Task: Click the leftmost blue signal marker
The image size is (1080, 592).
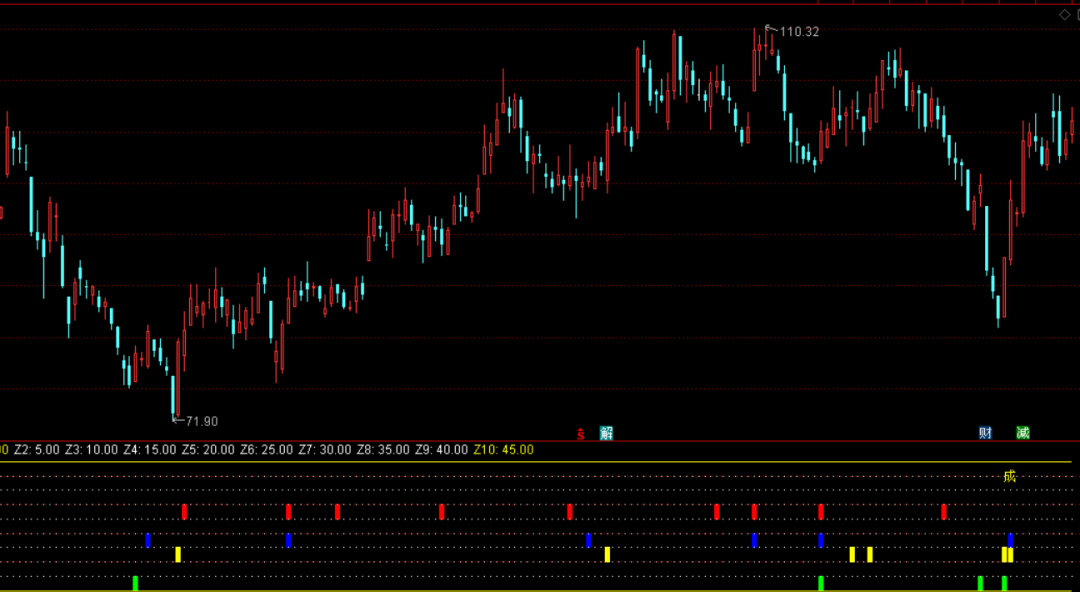Action: 148,540
